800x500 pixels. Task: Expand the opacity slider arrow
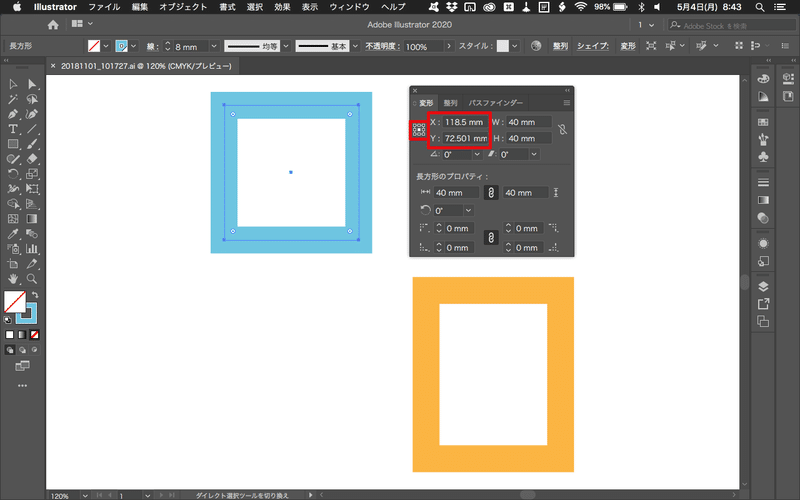click(x=449, y=46)
